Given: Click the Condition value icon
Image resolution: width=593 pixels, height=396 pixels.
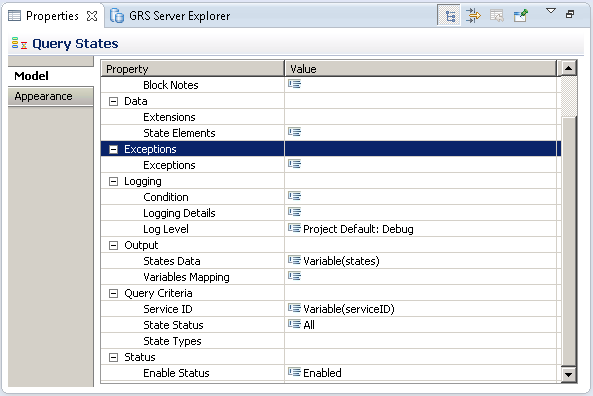Looking at the screenshot, I should (294, 196).
